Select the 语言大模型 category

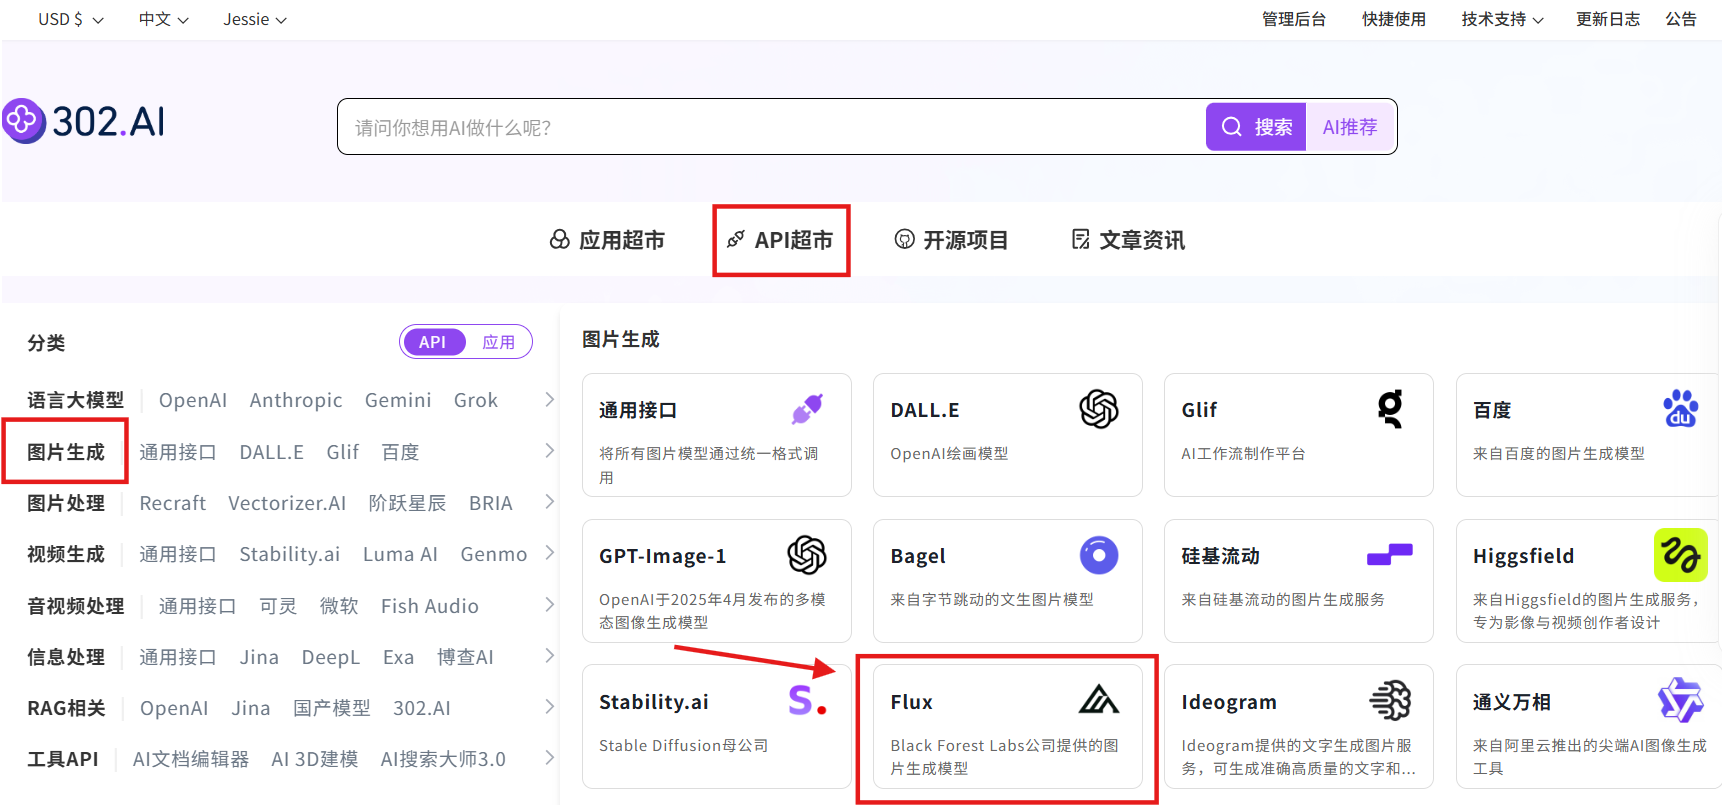[x=76, y=400]
